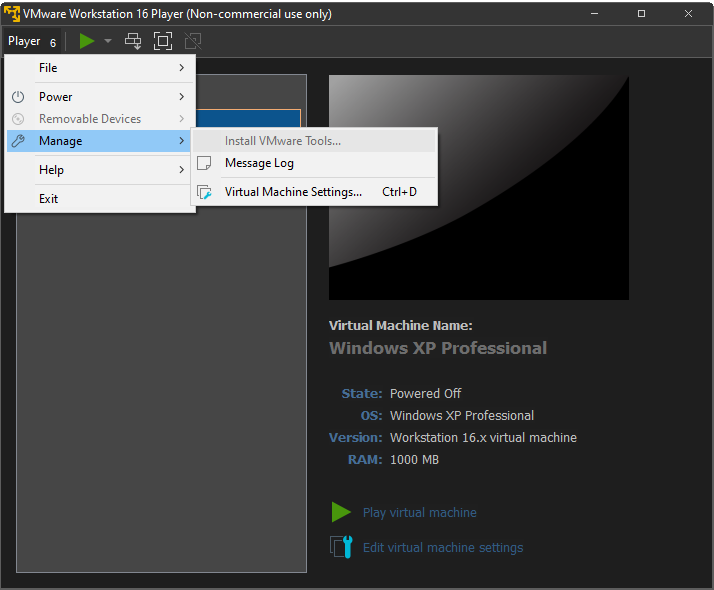Open the Message Log
The image size is (714, 590).
pyautogui.click(x=314, y=163)
